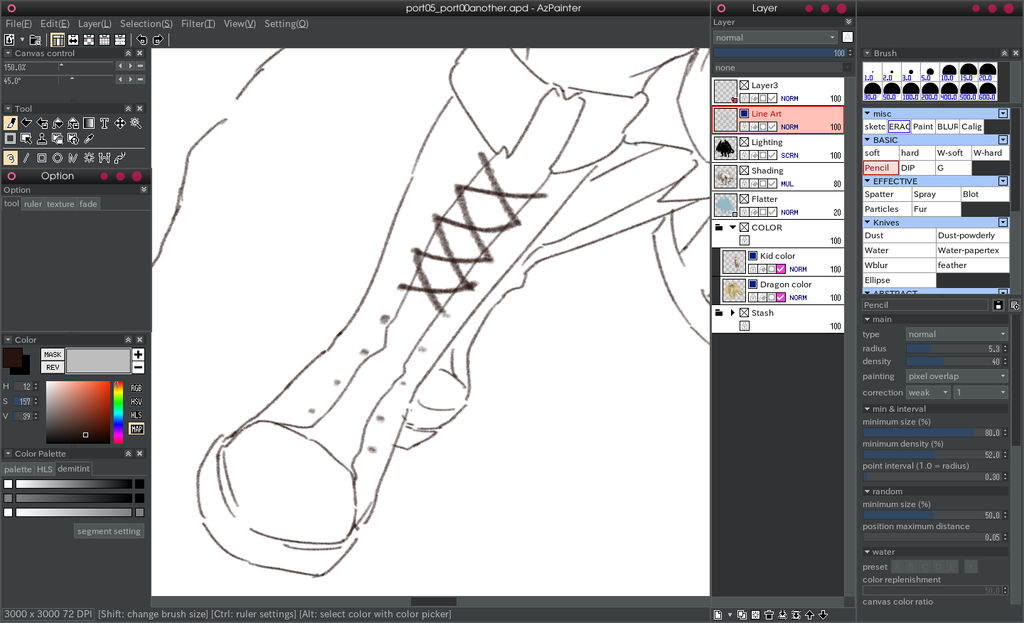Expand the Stash layer folder

point(733,313)
